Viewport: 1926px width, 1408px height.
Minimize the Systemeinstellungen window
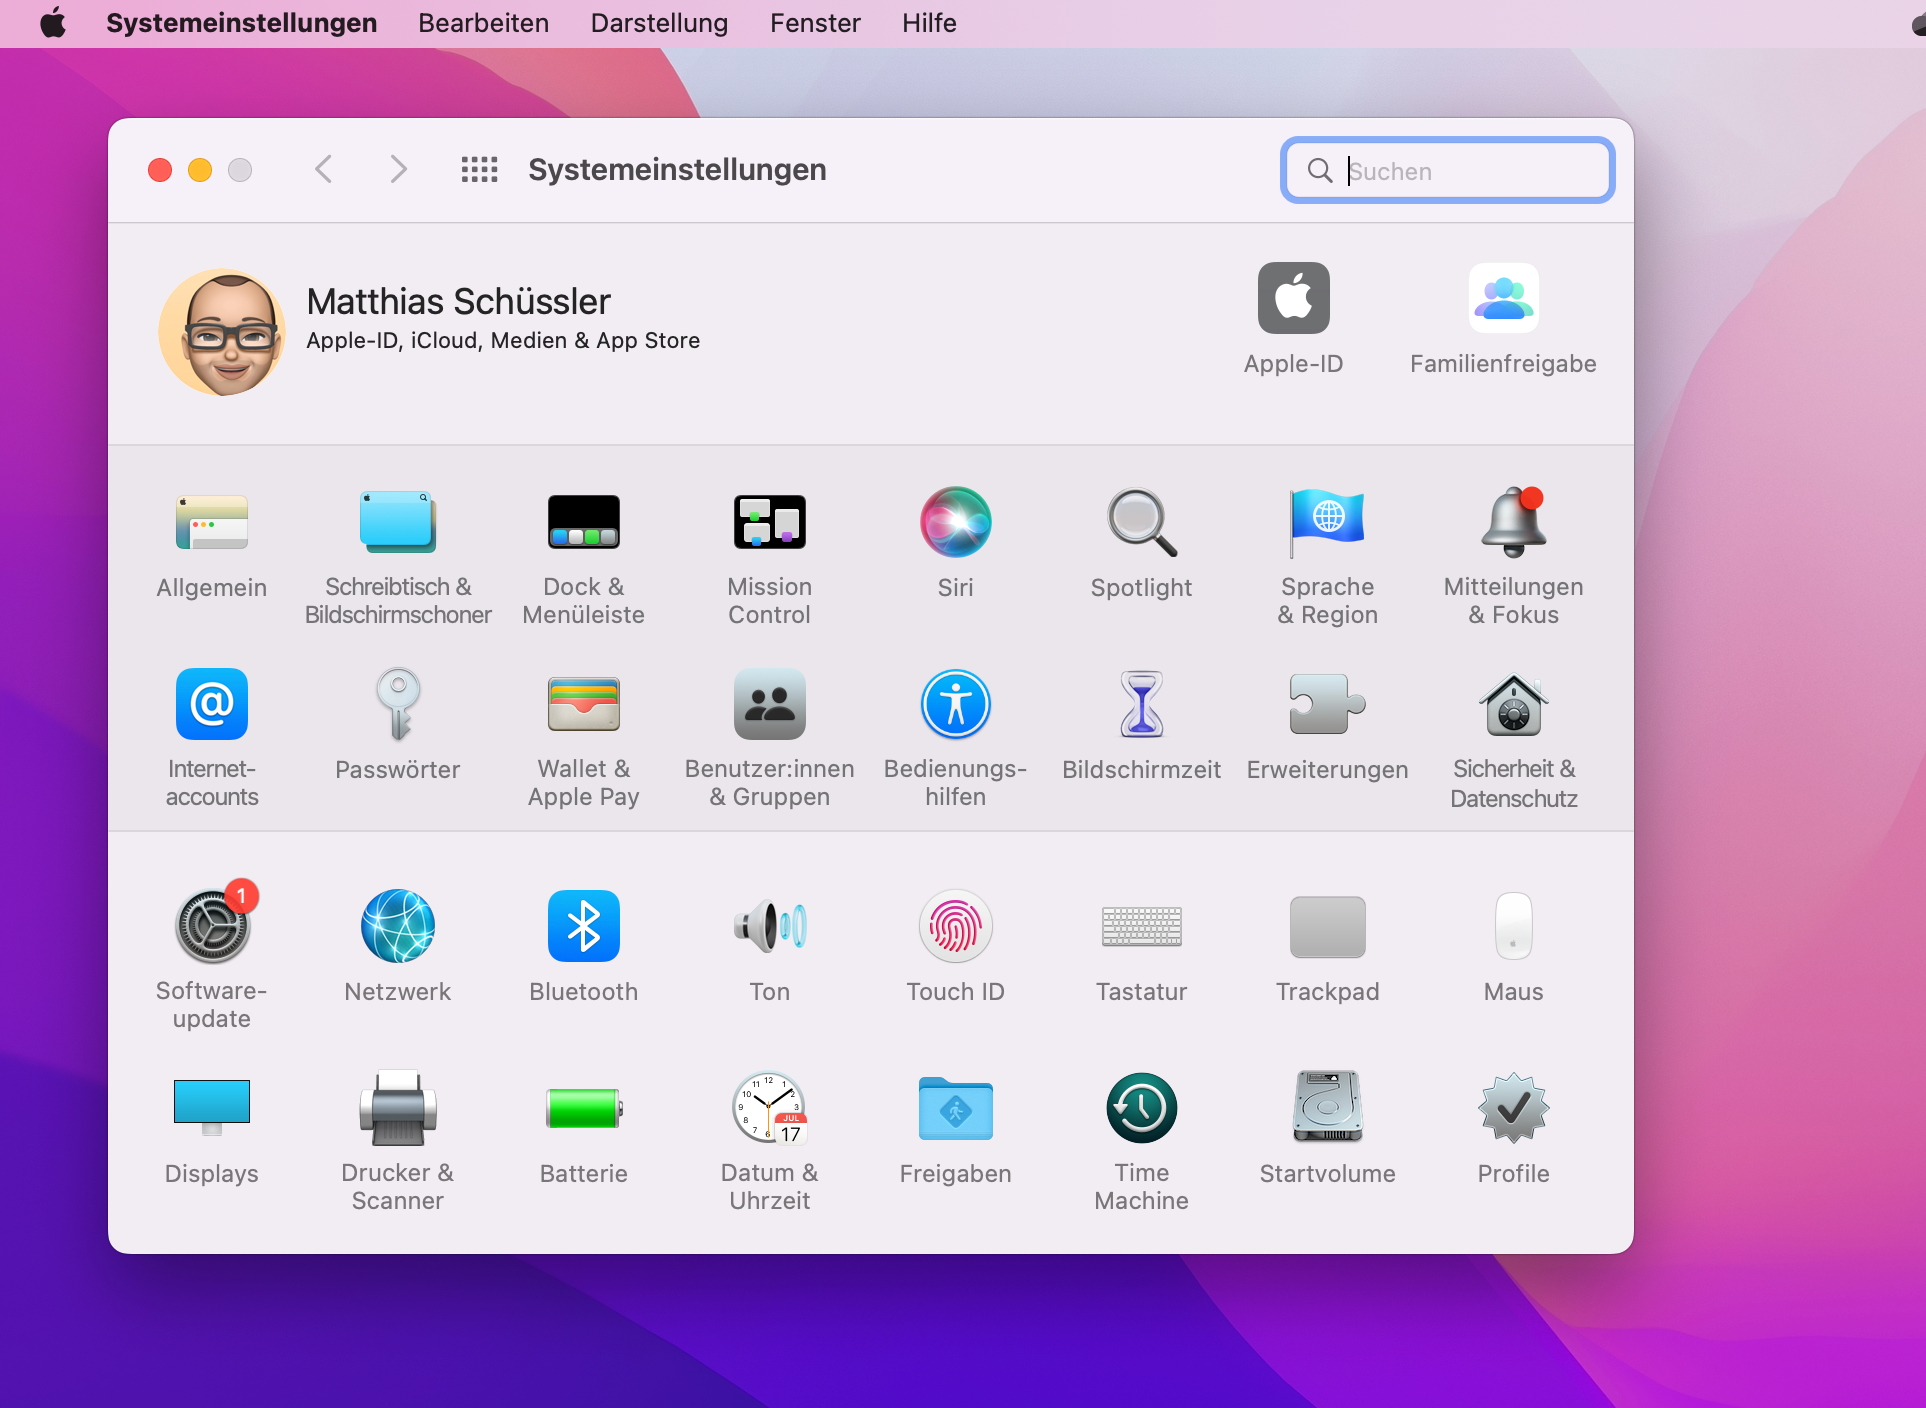(200, 170)
